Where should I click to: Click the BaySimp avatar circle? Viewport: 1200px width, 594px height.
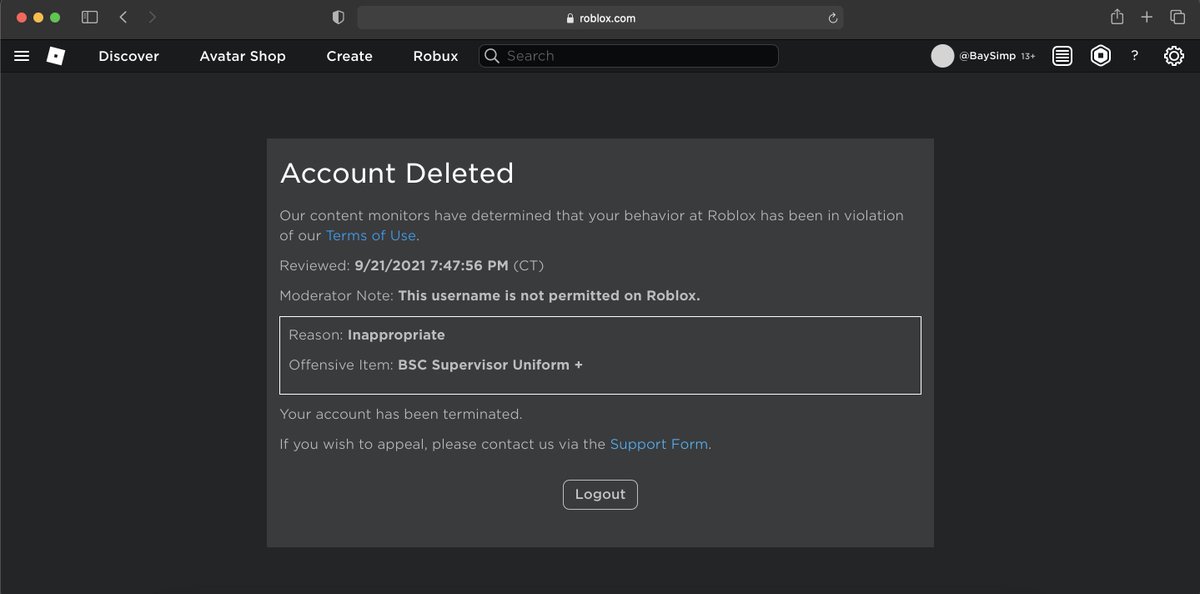pyautogui.click(x=942, y=56)
